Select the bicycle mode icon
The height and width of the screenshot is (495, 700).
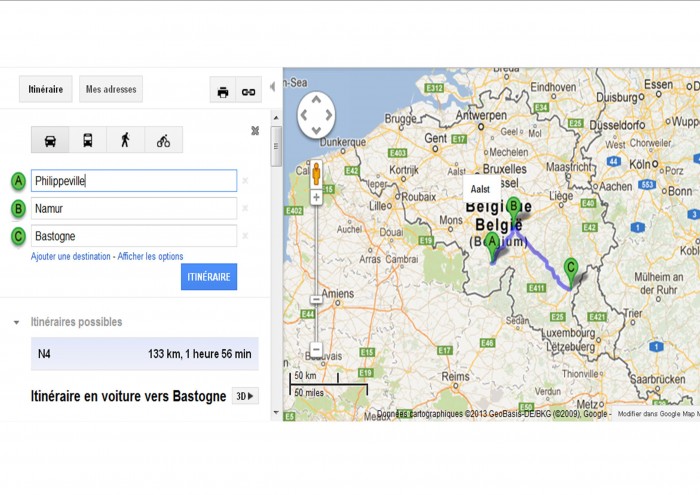click(x=163, y=140)
